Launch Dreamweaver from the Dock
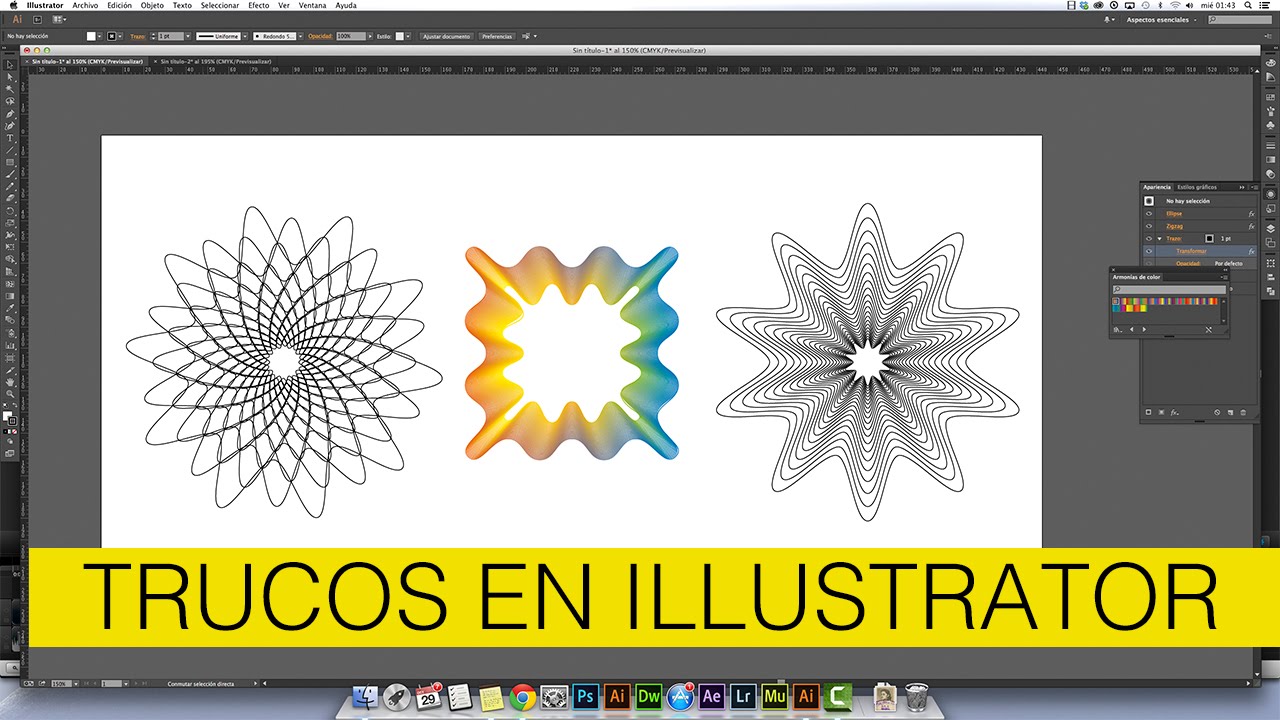Image resolution: width=1280 pixels, height=720 pixels. (x=649, y=696)
